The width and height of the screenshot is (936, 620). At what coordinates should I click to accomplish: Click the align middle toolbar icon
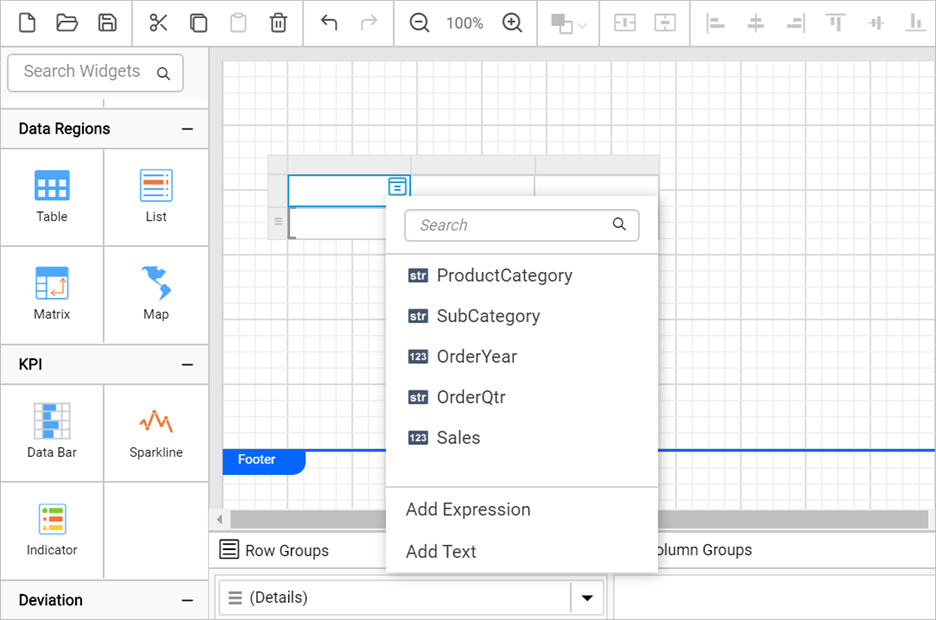(x=876, y=23)
